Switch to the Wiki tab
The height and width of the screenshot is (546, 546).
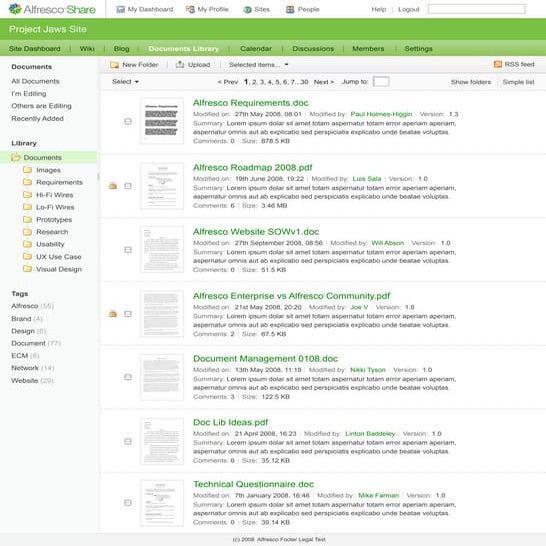click(87, 48)
